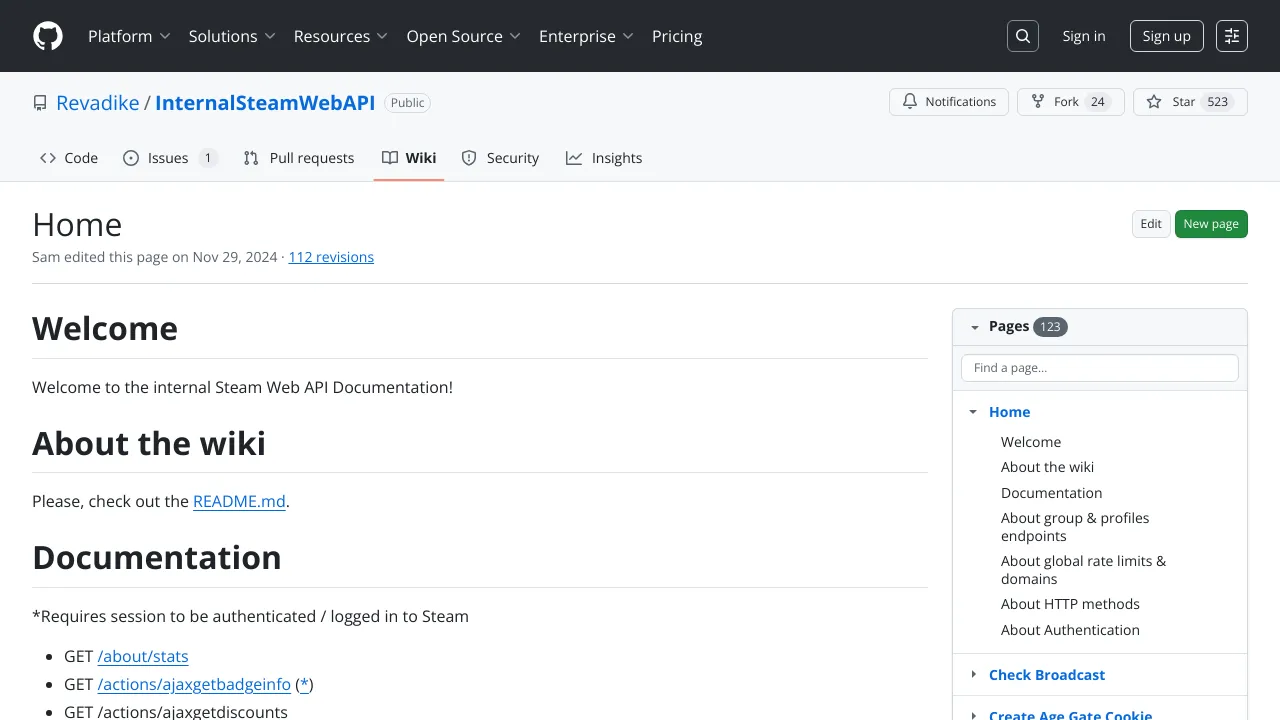Click the GET /actions/ajaxgetdiscounts list entry
Screen dimensions: 1280x720
click(176, 712)
